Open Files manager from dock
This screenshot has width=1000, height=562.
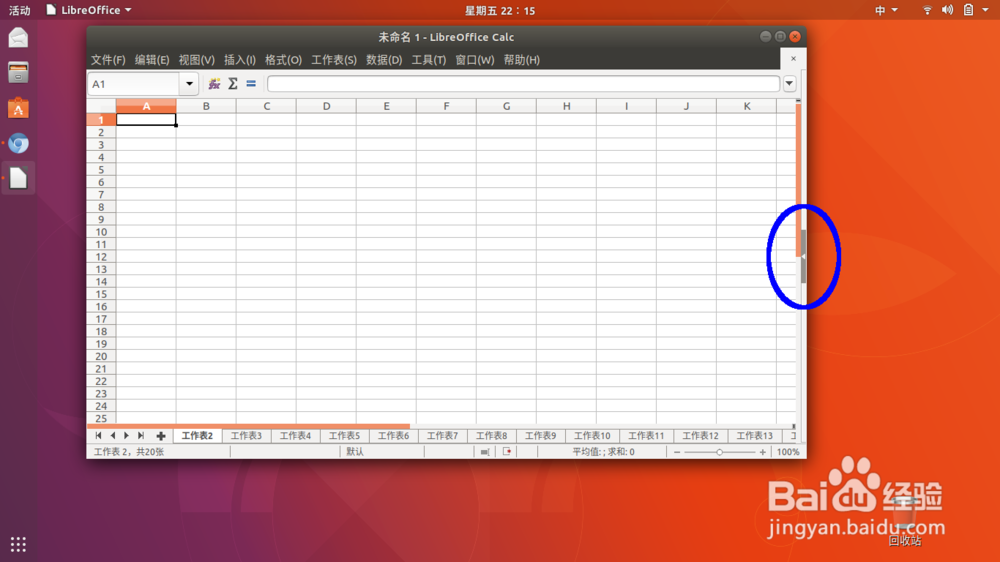[18, 73]
